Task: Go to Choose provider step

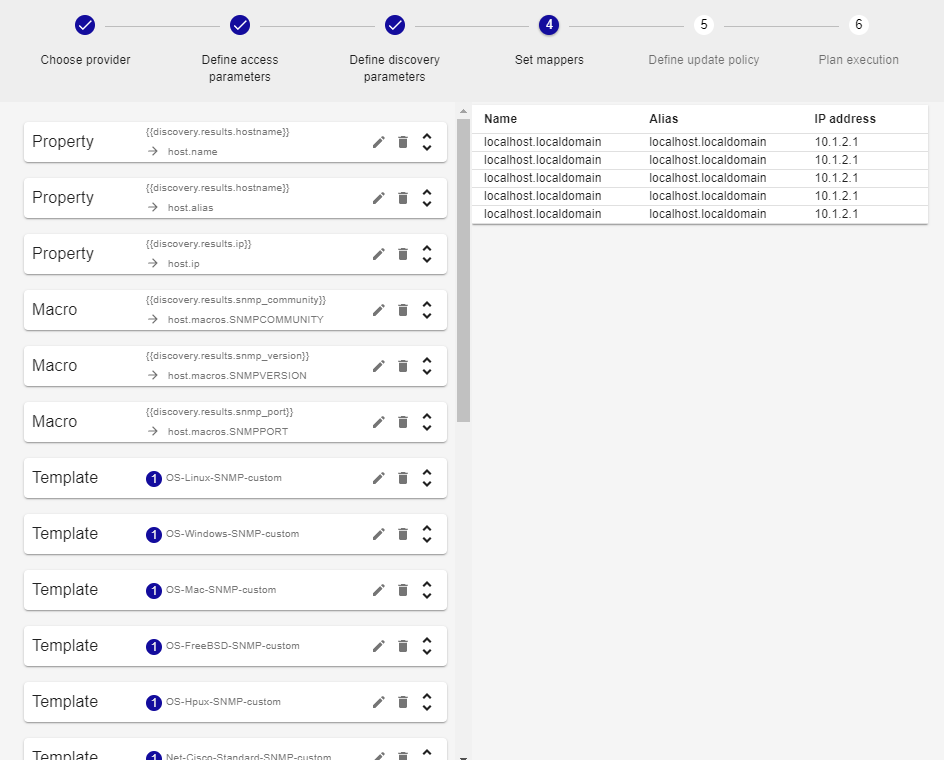Action: tap(85, 25)
